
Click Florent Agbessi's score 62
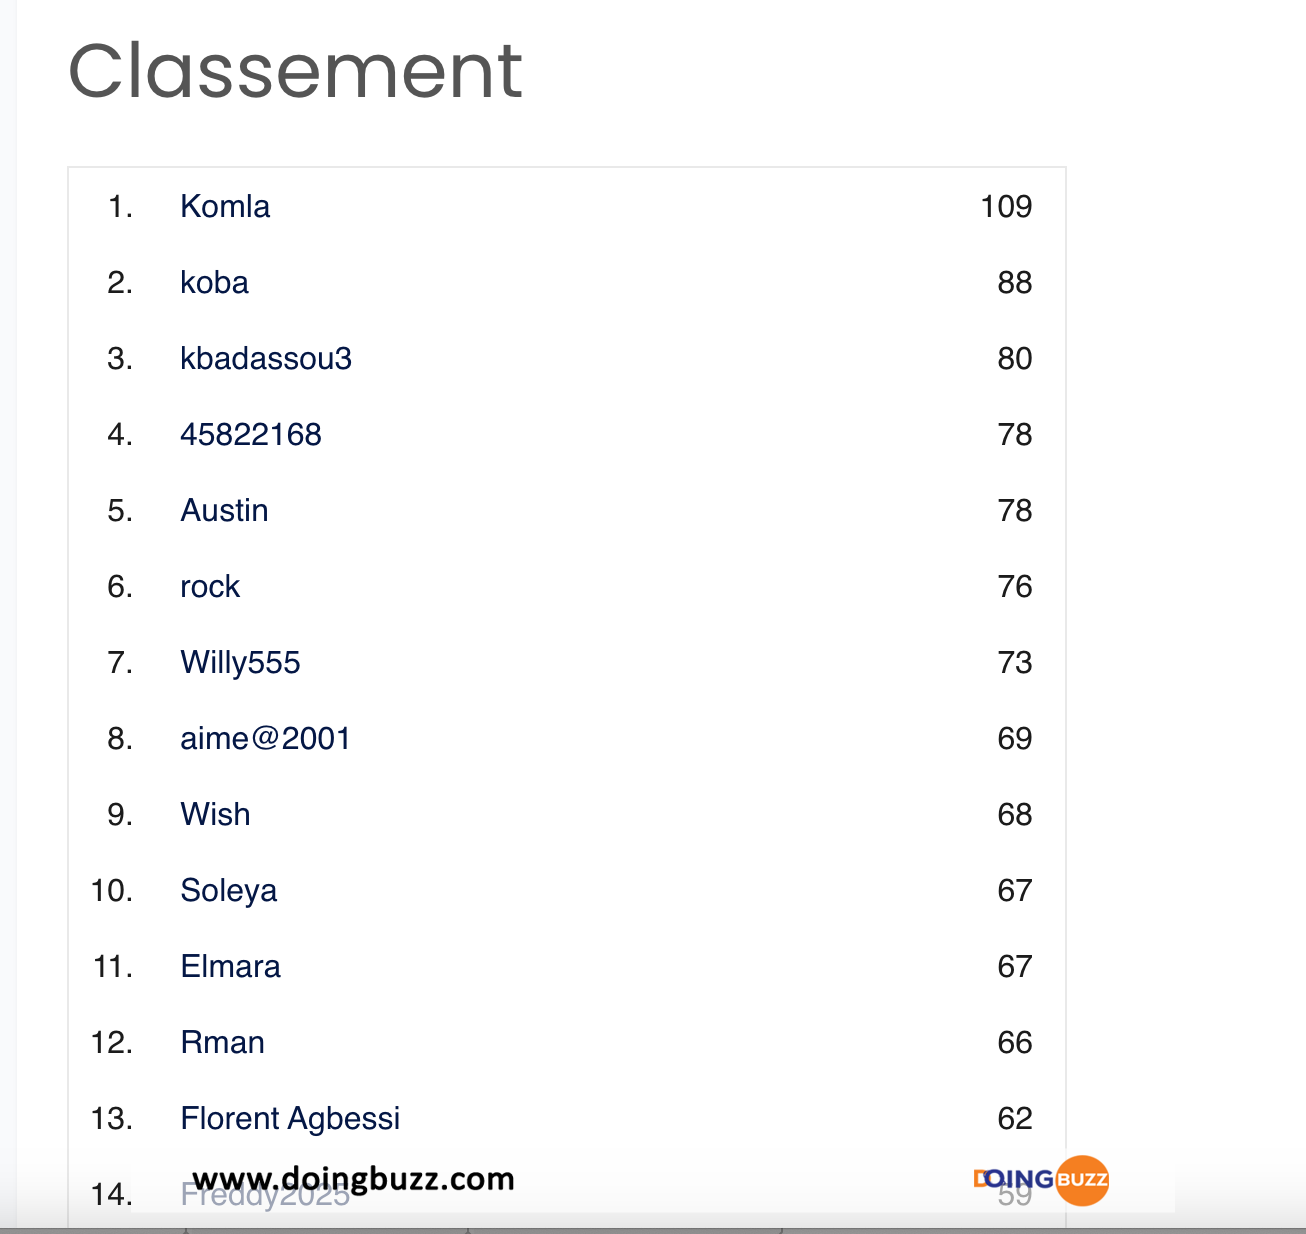tap(1014, 1118)
